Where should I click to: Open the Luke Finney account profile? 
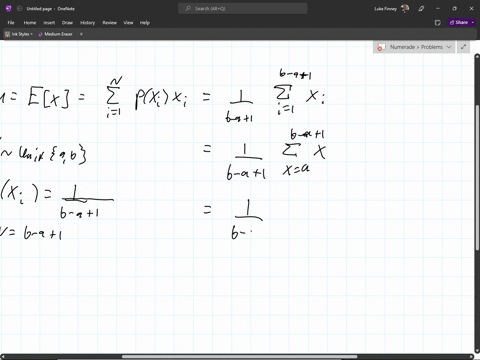[x=392, y=9]
